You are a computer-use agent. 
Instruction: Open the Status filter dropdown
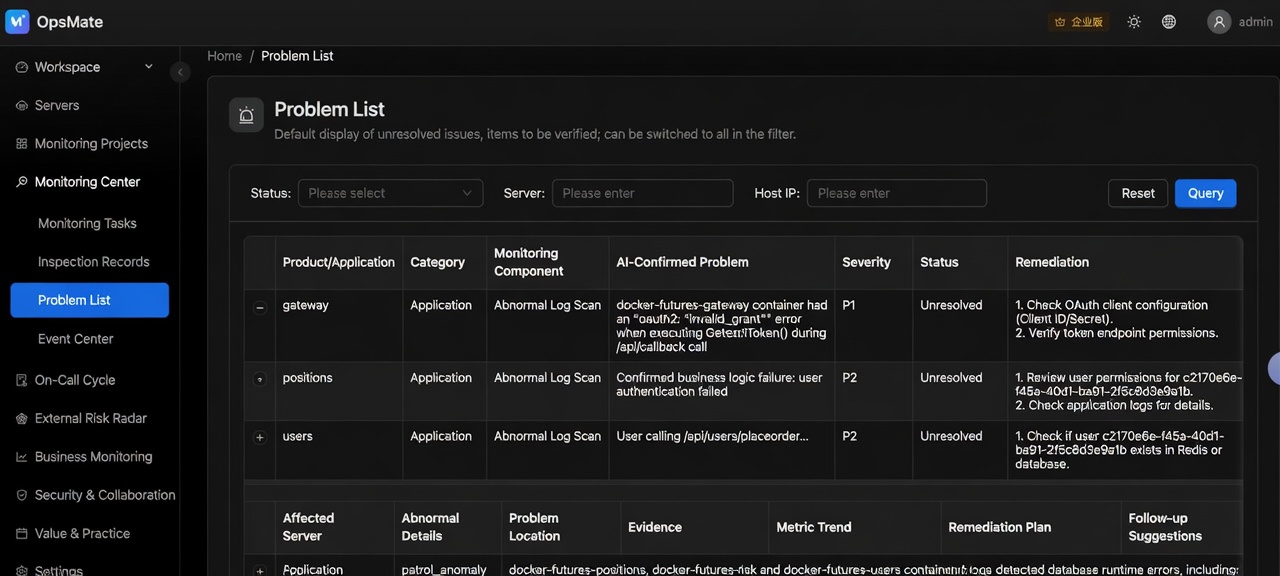click(x=390, y=193)
